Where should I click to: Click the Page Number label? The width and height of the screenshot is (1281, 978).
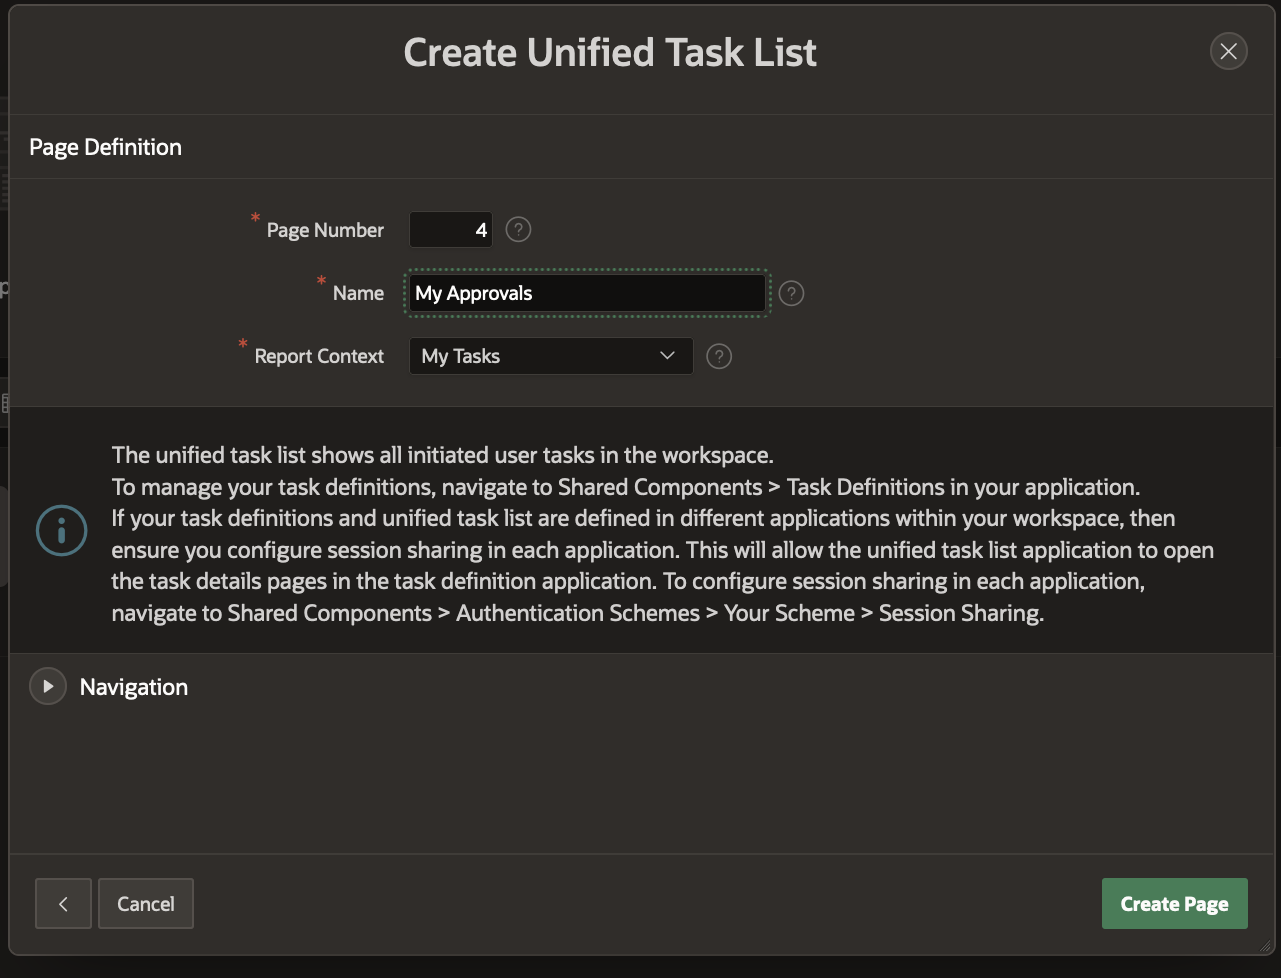click(325, 230)
